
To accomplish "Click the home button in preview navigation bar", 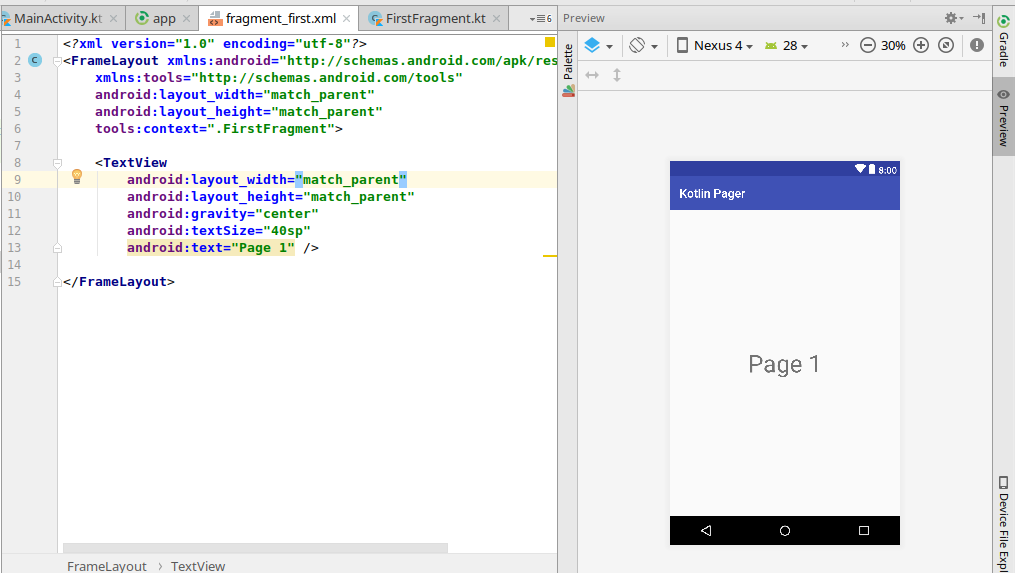I will click(x=785, y=530).
